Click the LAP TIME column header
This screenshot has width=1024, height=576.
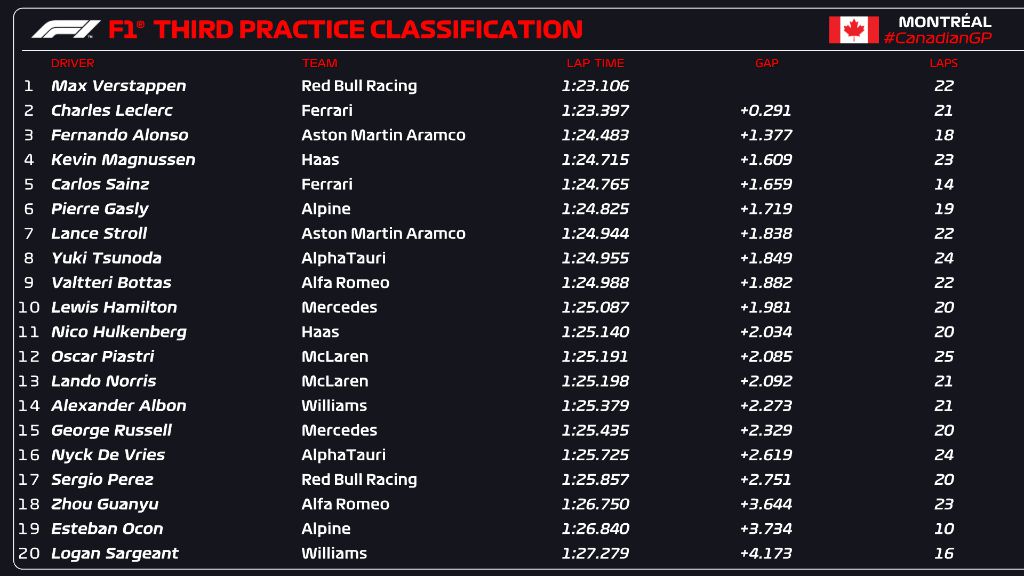point(594,63)
